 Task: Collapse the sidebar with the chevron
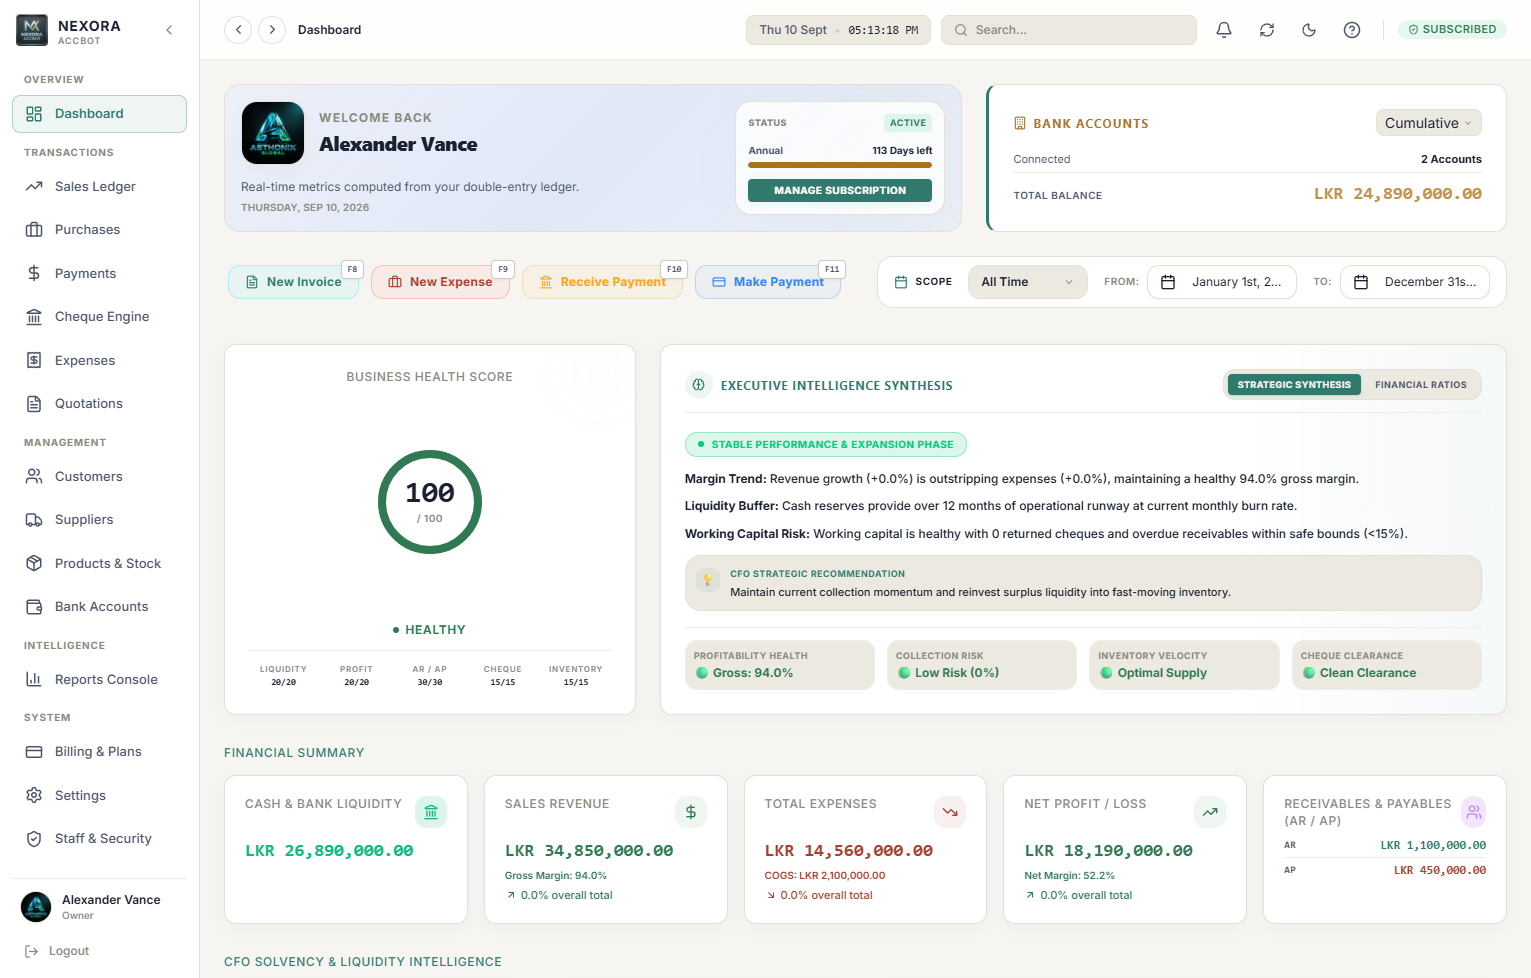(169, 30)
